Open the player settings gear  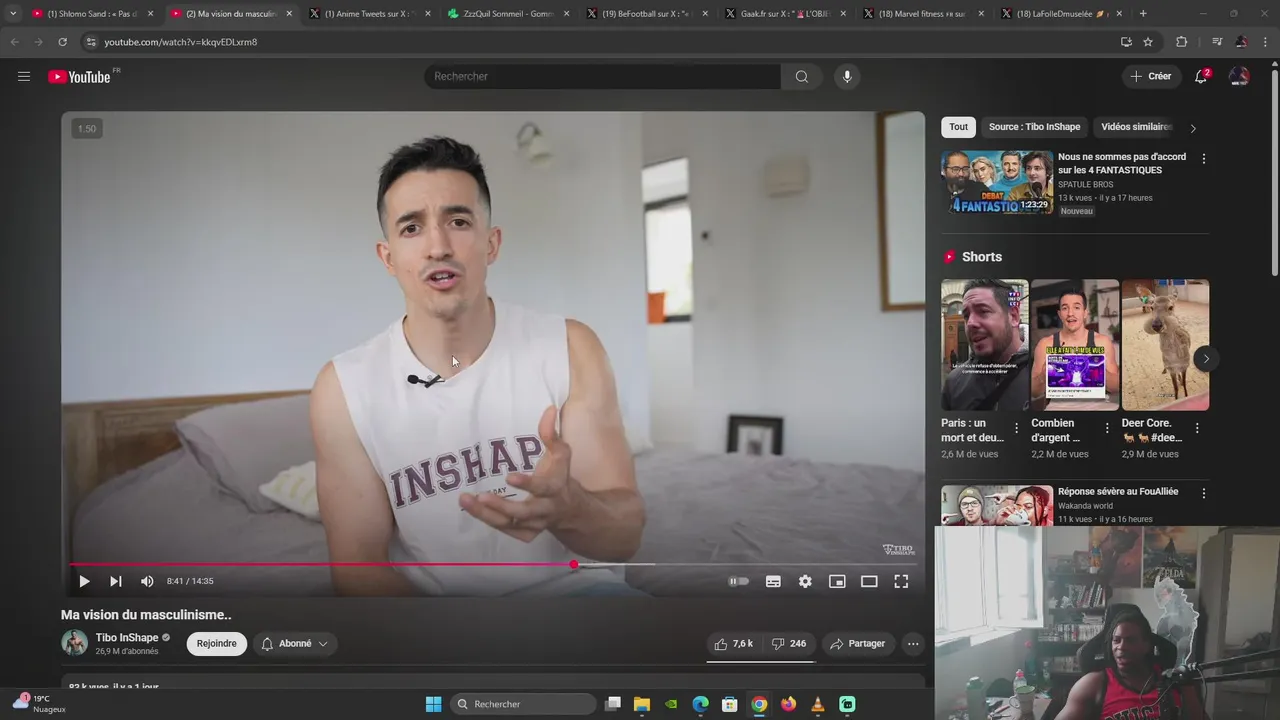click(x=805, y=581)
